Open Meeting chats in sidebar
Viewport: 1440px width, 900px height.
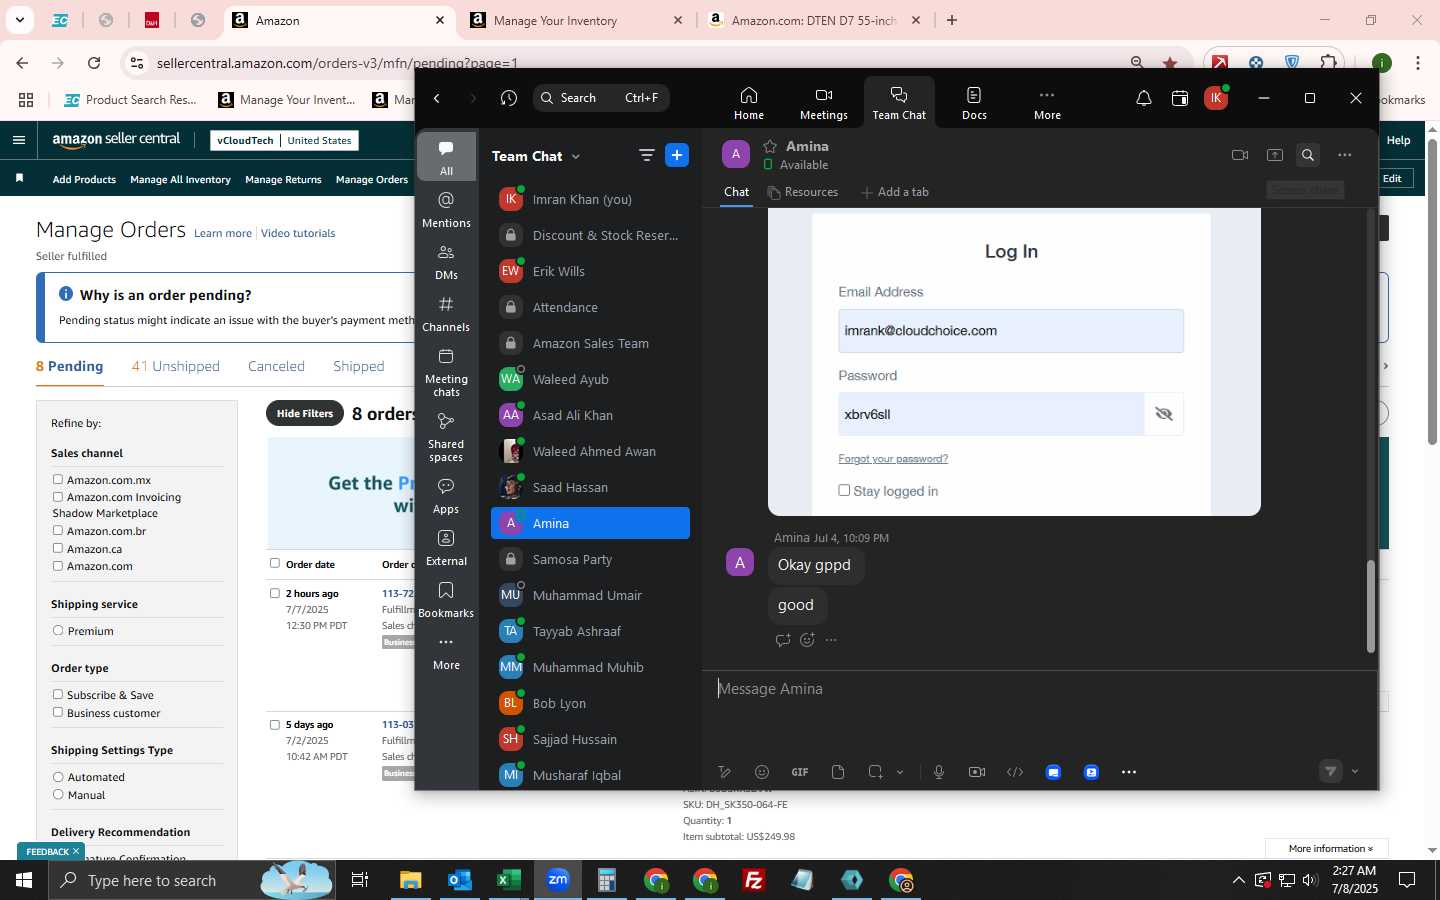(446, 371)
